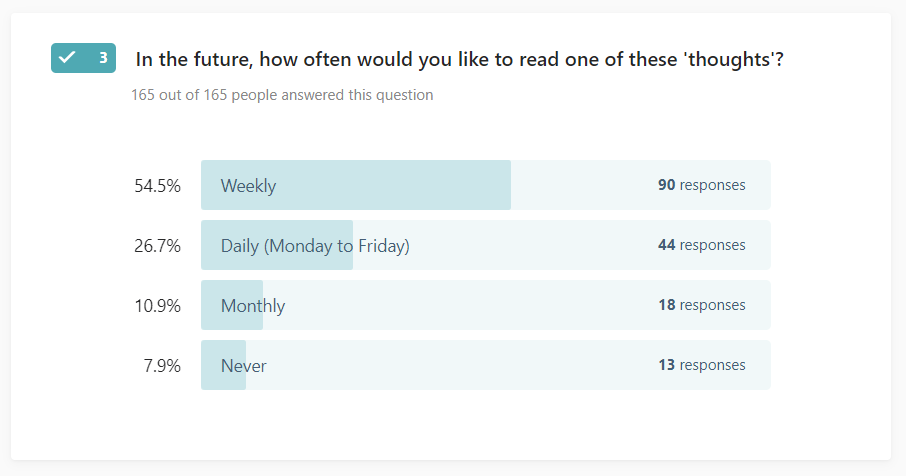The width and height of the screenshot is (906, 476).
Task: Click the Never answer label
Action: (x=243, y=366)
